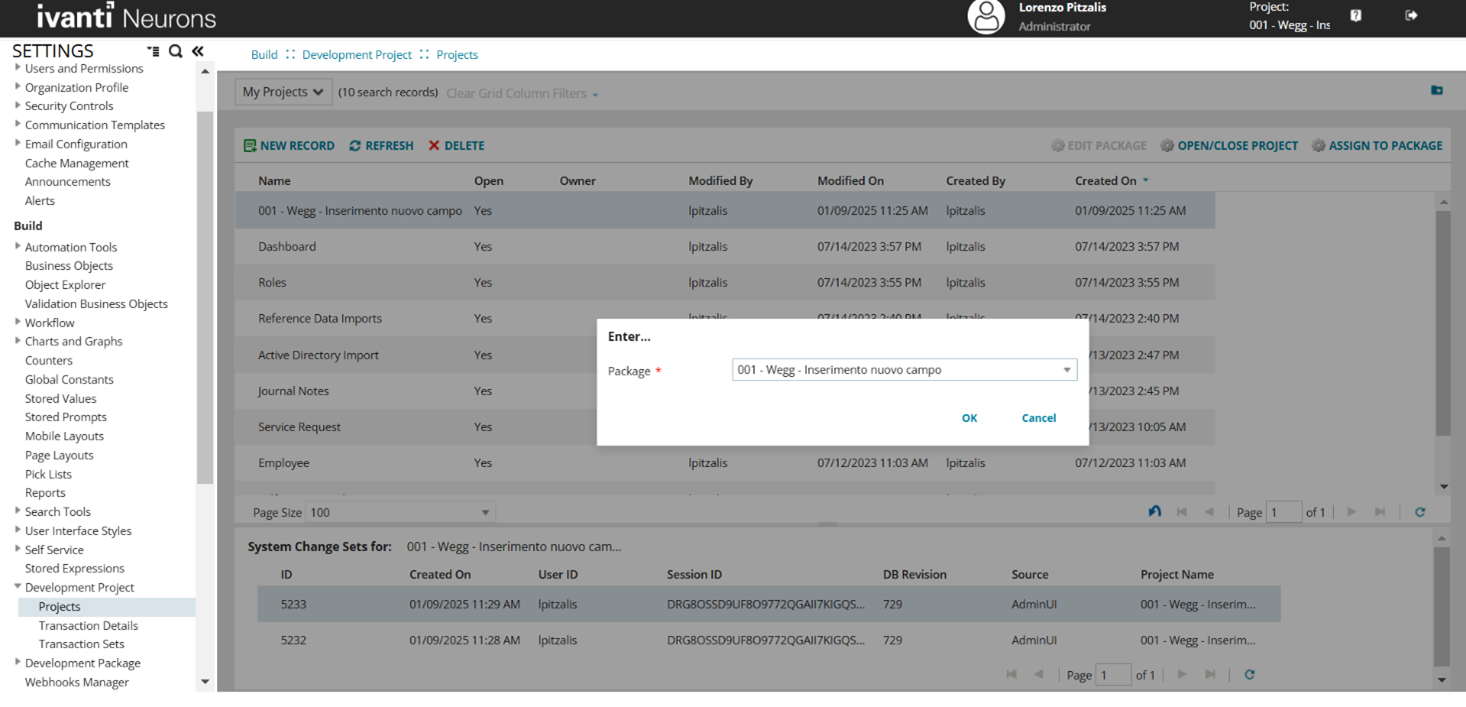Click the projects grid page number field
The image size is (1466, 707).
1284,512
